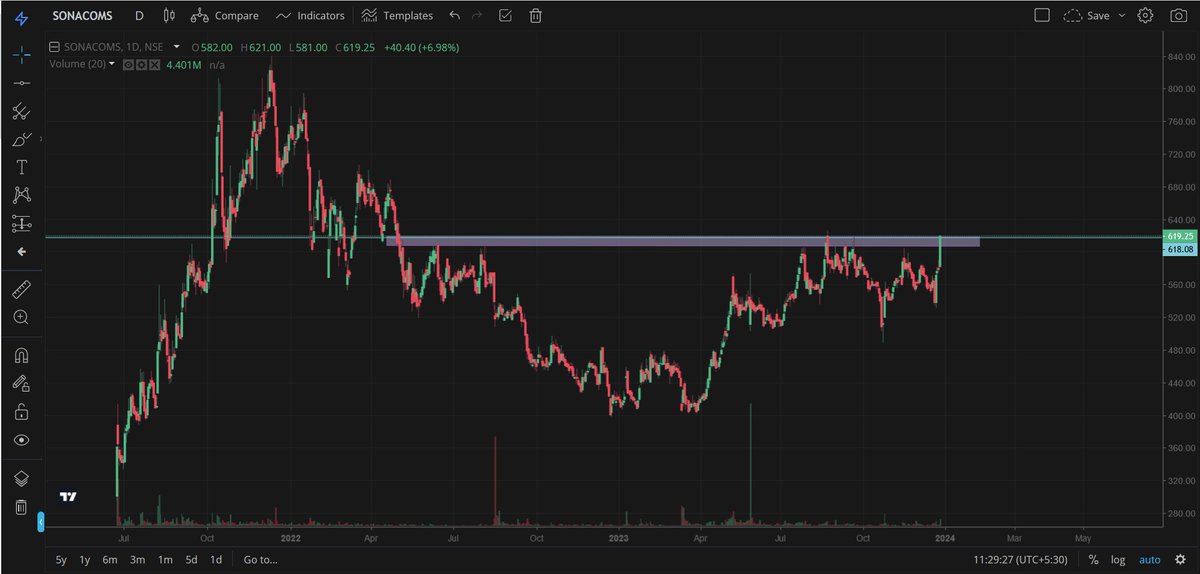Set range to 1y
Screen dimensions: 1200x574
tap(85, 560)
